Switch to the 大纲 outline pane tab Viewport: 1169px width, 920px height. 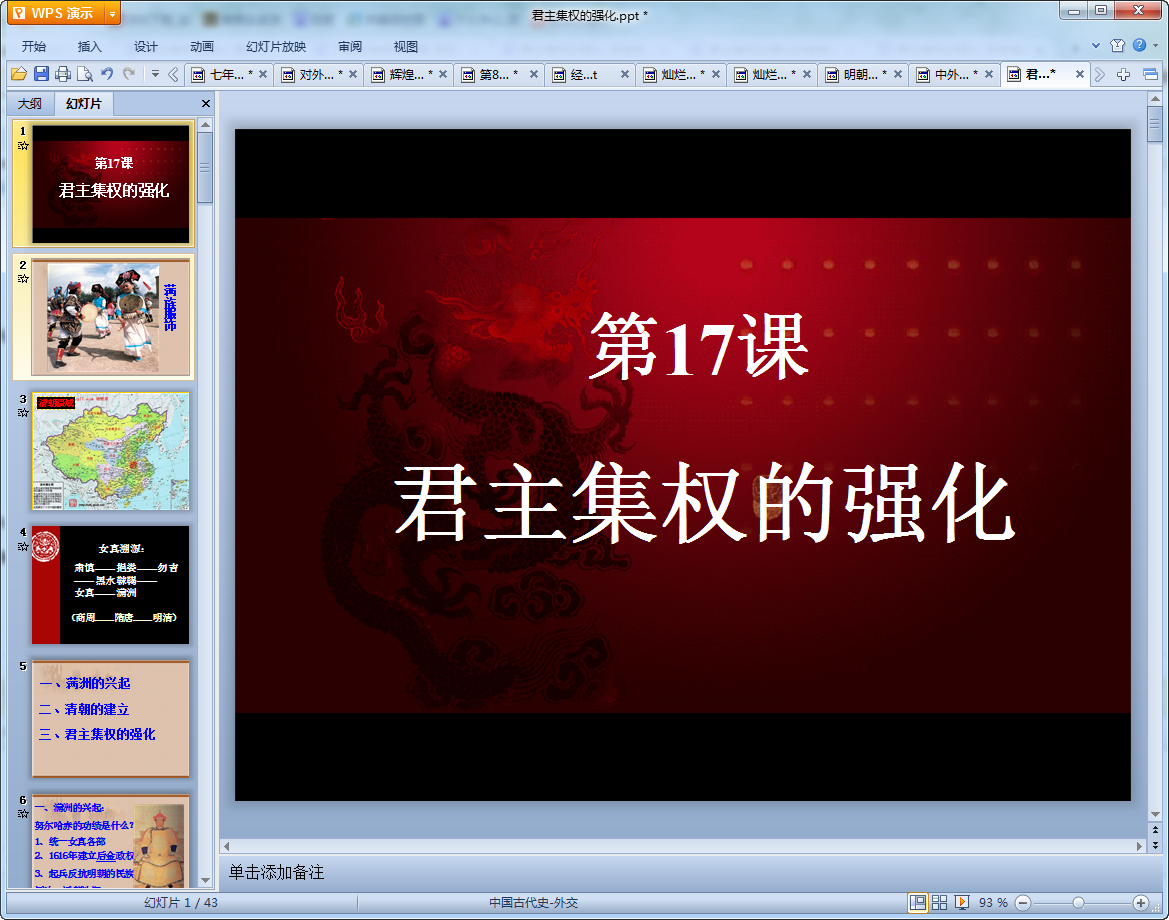[30, 104]
